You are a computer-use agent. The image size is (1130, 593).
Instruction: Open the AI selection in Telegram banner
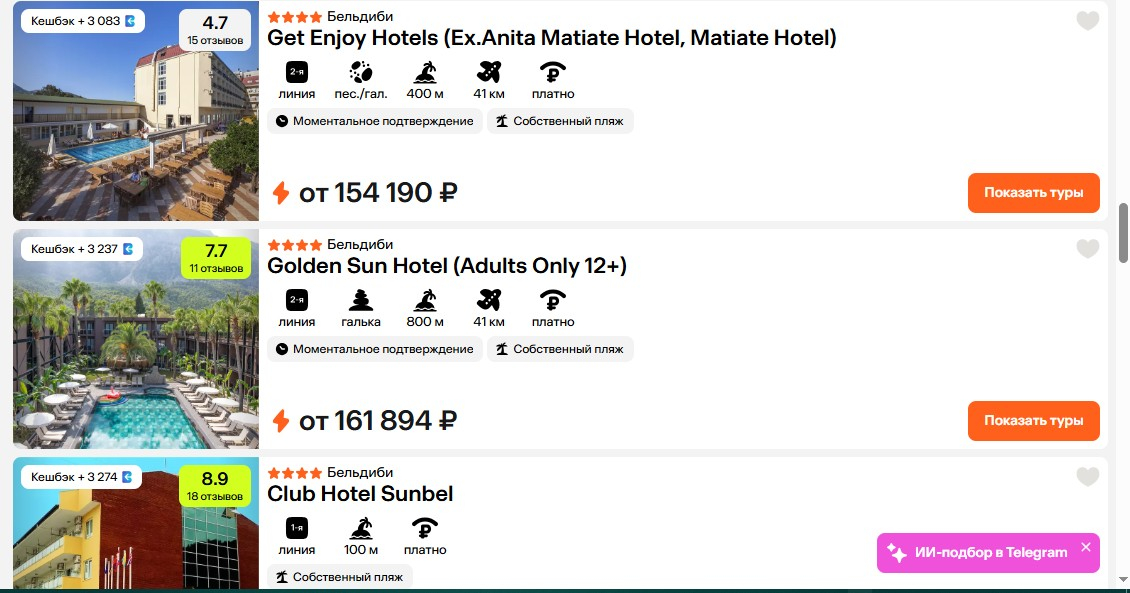point(980,553)
